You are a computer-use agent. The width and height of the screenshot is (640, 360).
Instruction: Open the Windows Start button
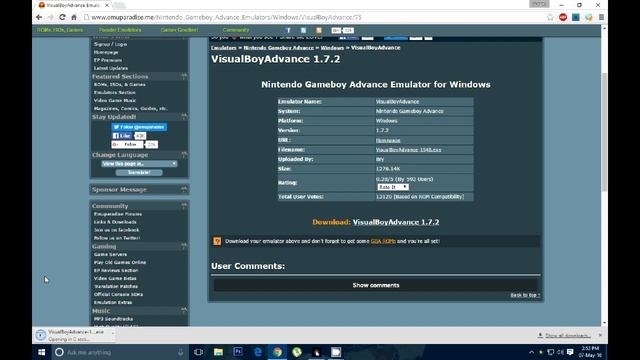pos(42,352)
